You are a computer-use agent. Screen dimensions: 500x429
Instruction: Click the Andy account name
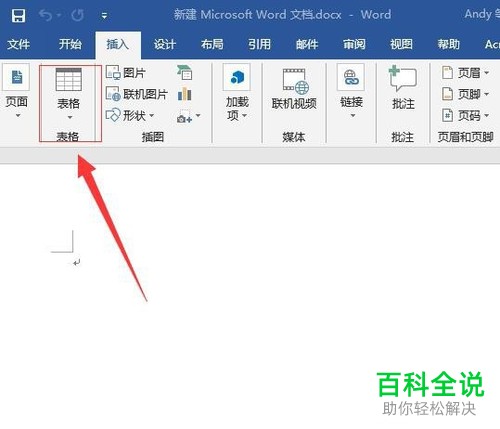pyautogui.click(x=482, y=14)
